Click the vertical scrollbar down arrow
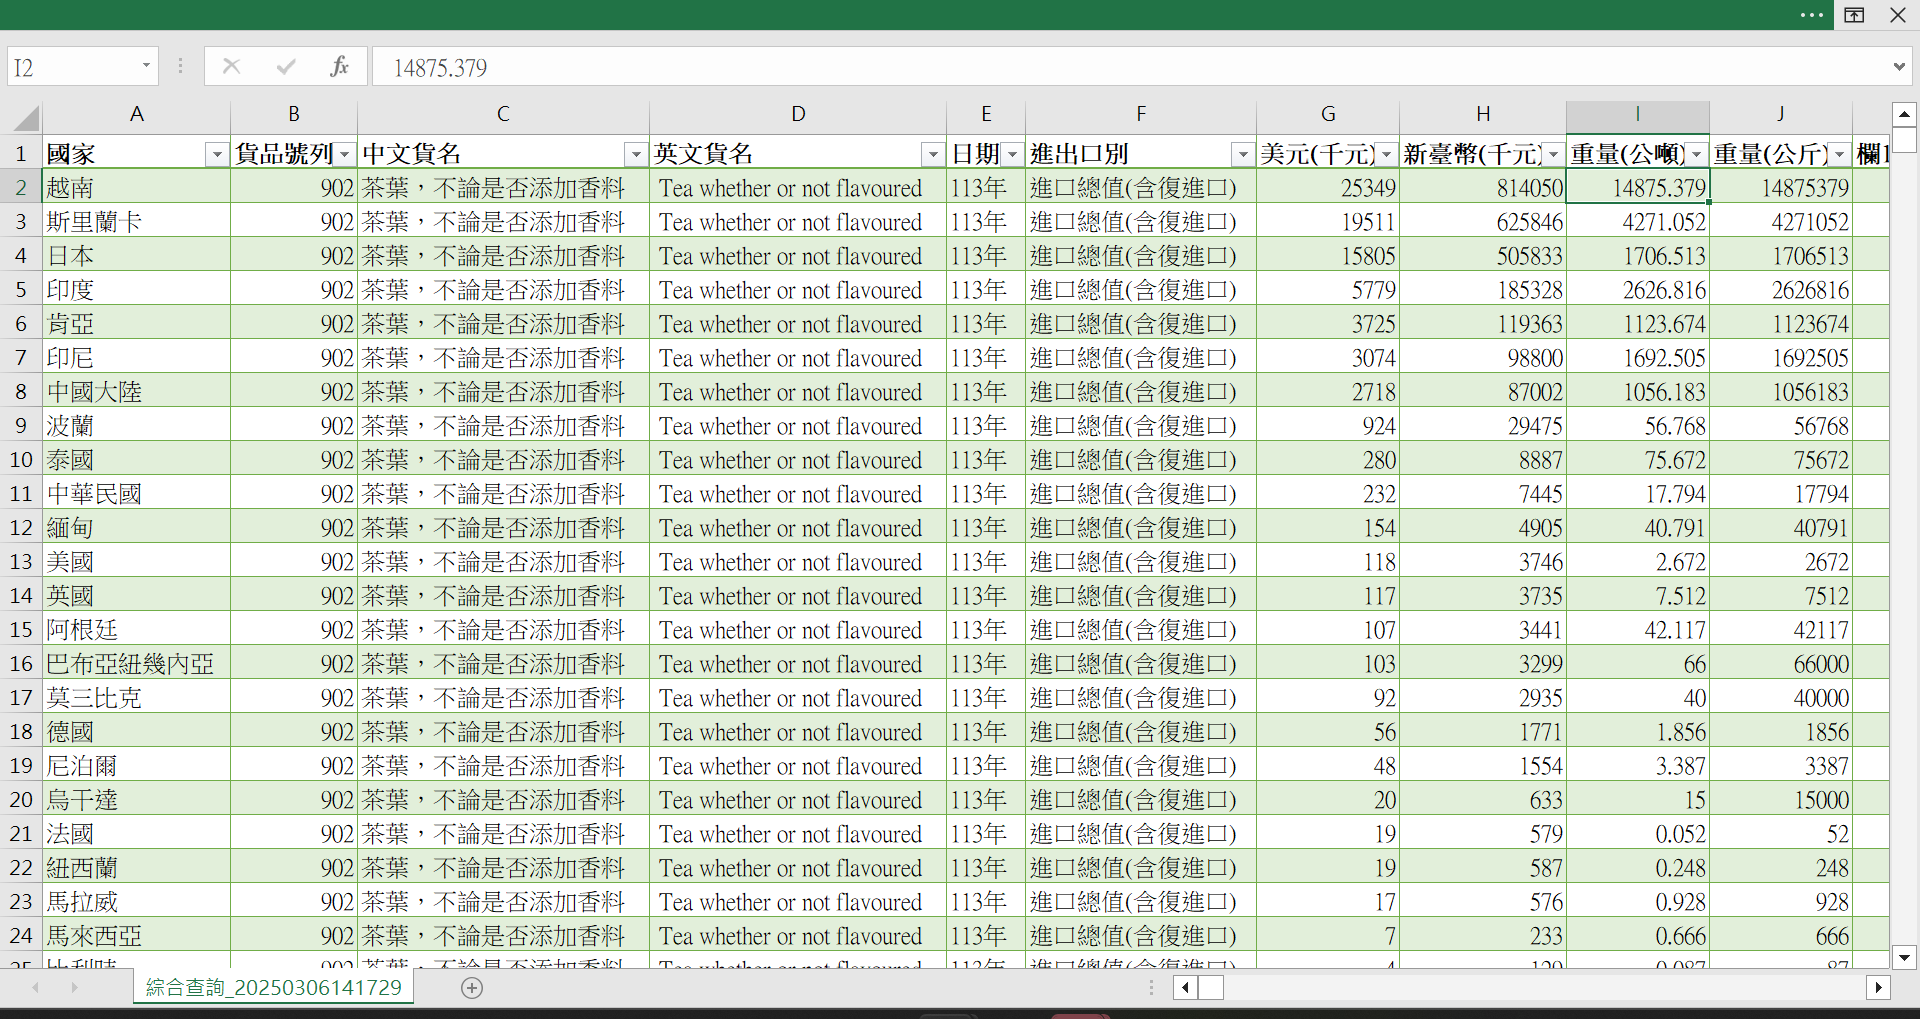 coord(1904,957)
